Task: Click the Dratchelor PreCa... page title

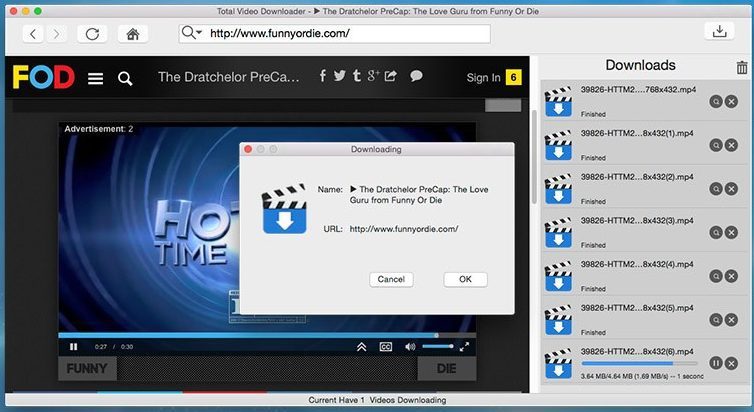Action: tap(228, 77)
